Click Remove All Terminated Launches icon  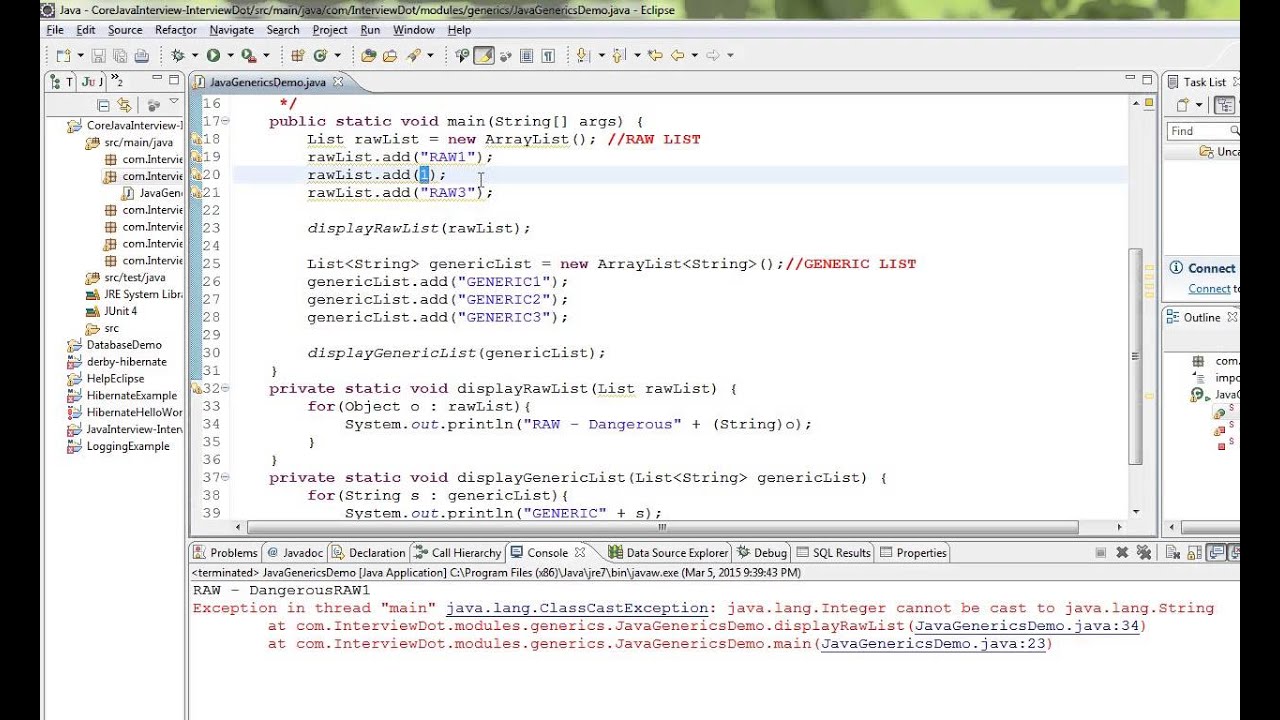[1144, 552]
